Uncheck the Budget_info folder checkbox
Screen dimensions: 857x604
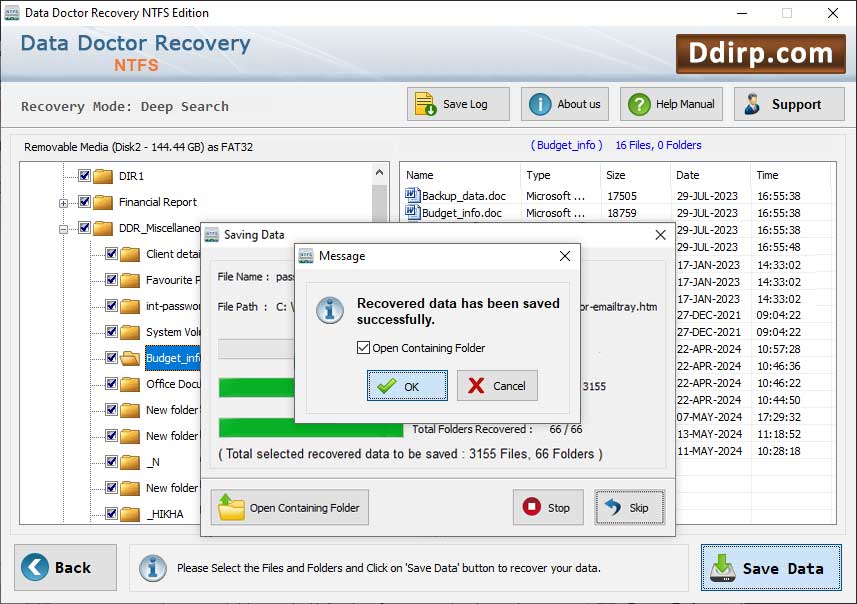pyautogui.click(x=111, y=357)
